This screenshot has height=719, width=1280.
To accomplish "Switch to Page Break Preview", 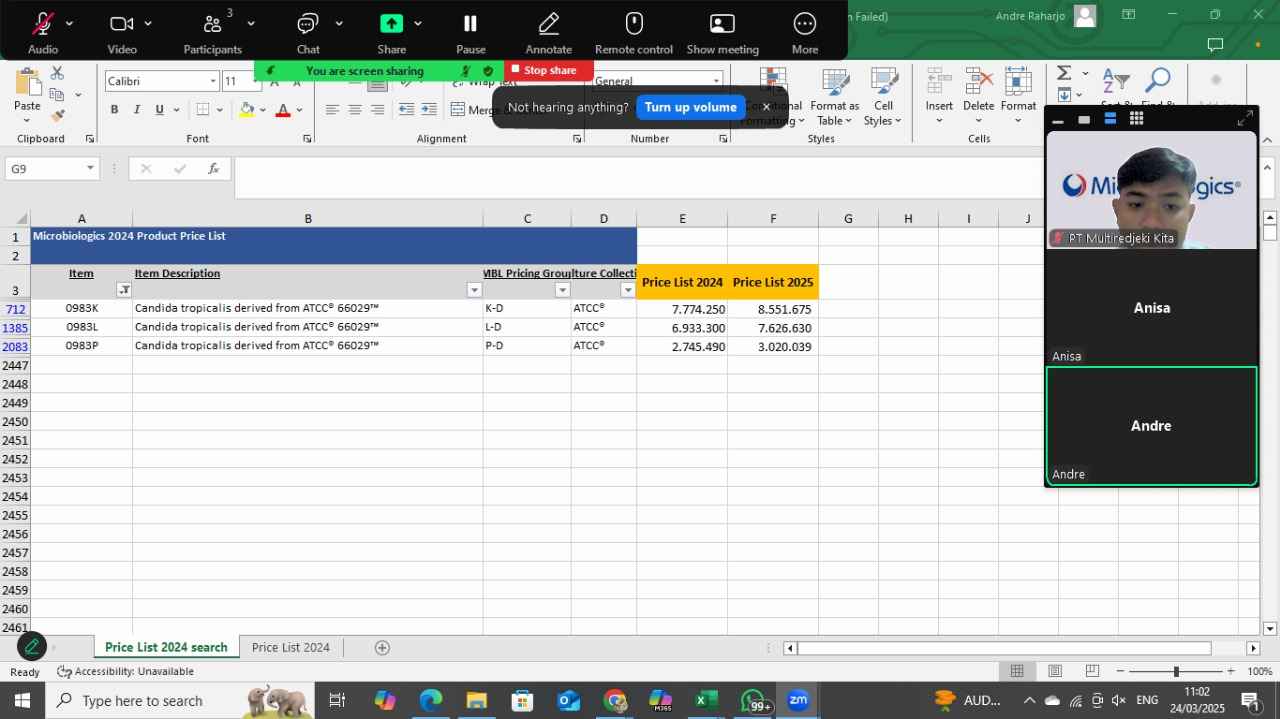I will click(1092, 671).
